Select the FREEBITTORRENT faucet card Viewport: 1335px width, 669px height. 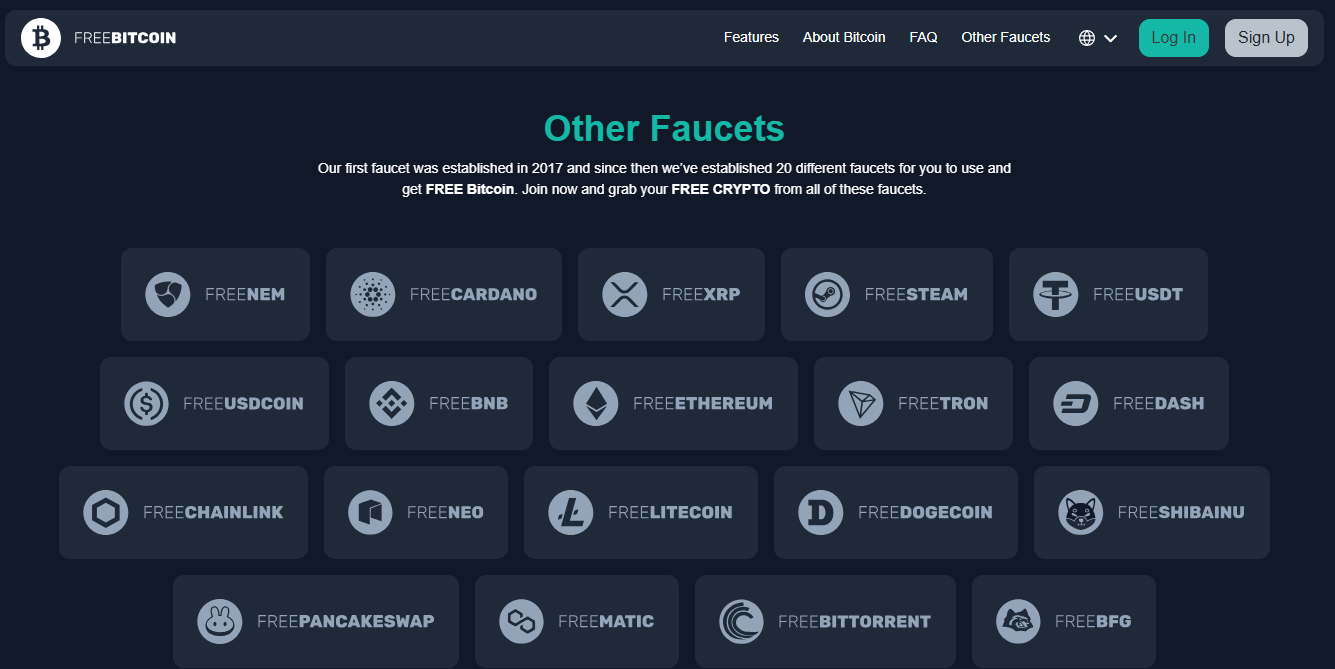[x=825, y=622]
